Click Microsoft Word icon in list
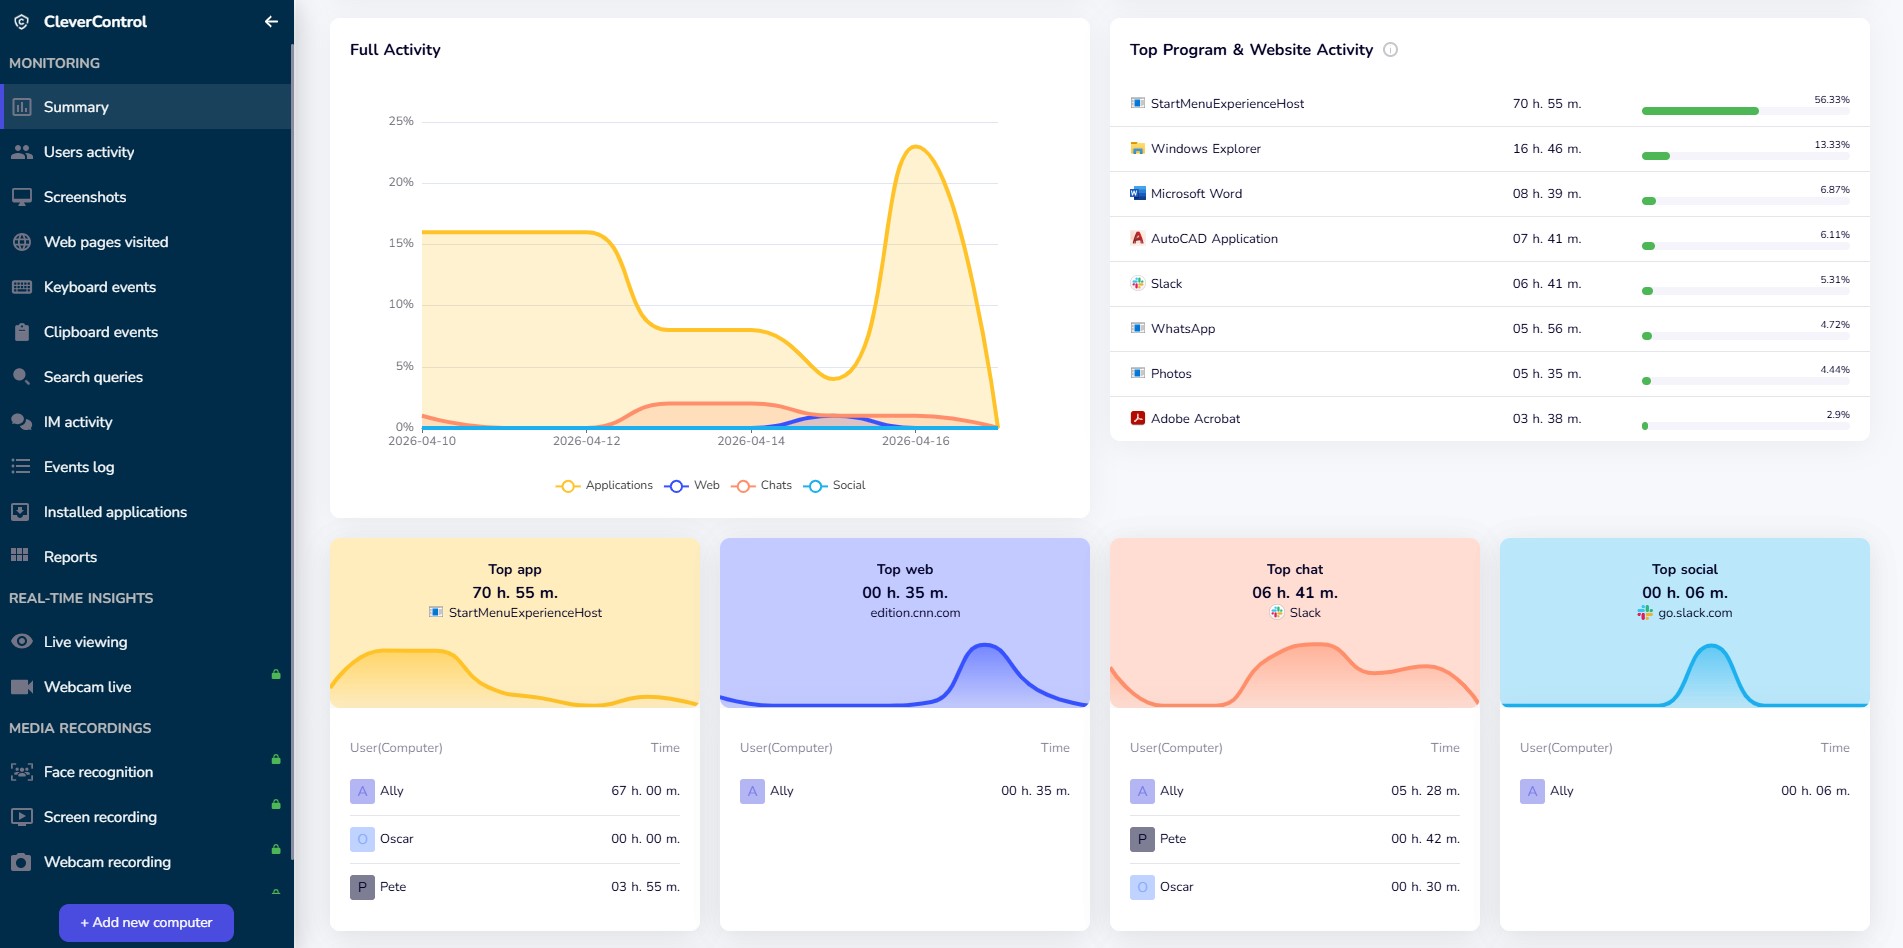The image size is (1903, 948). tap(1137, 193)
